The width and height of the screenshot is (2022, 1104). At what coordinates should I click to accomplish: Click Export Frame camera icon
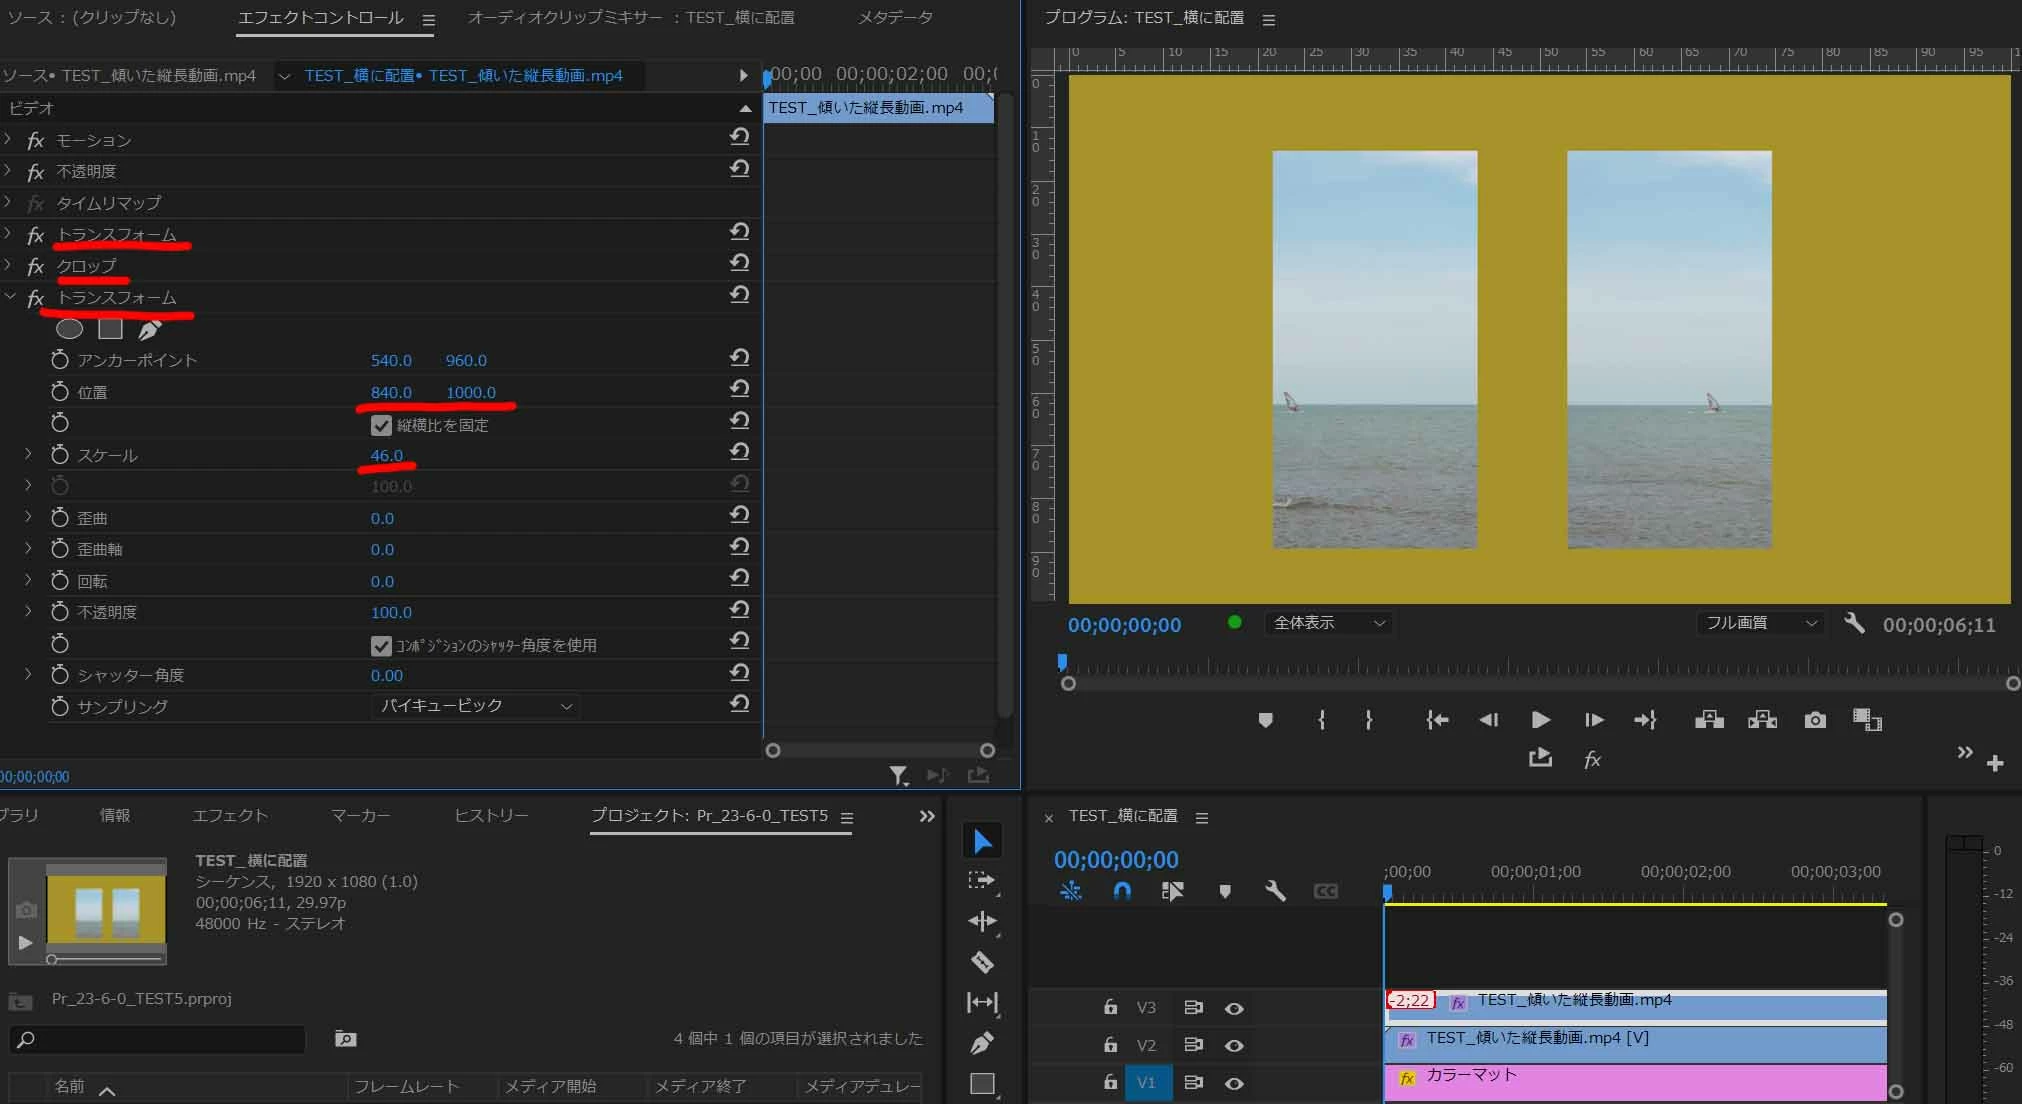point(1814,720)
